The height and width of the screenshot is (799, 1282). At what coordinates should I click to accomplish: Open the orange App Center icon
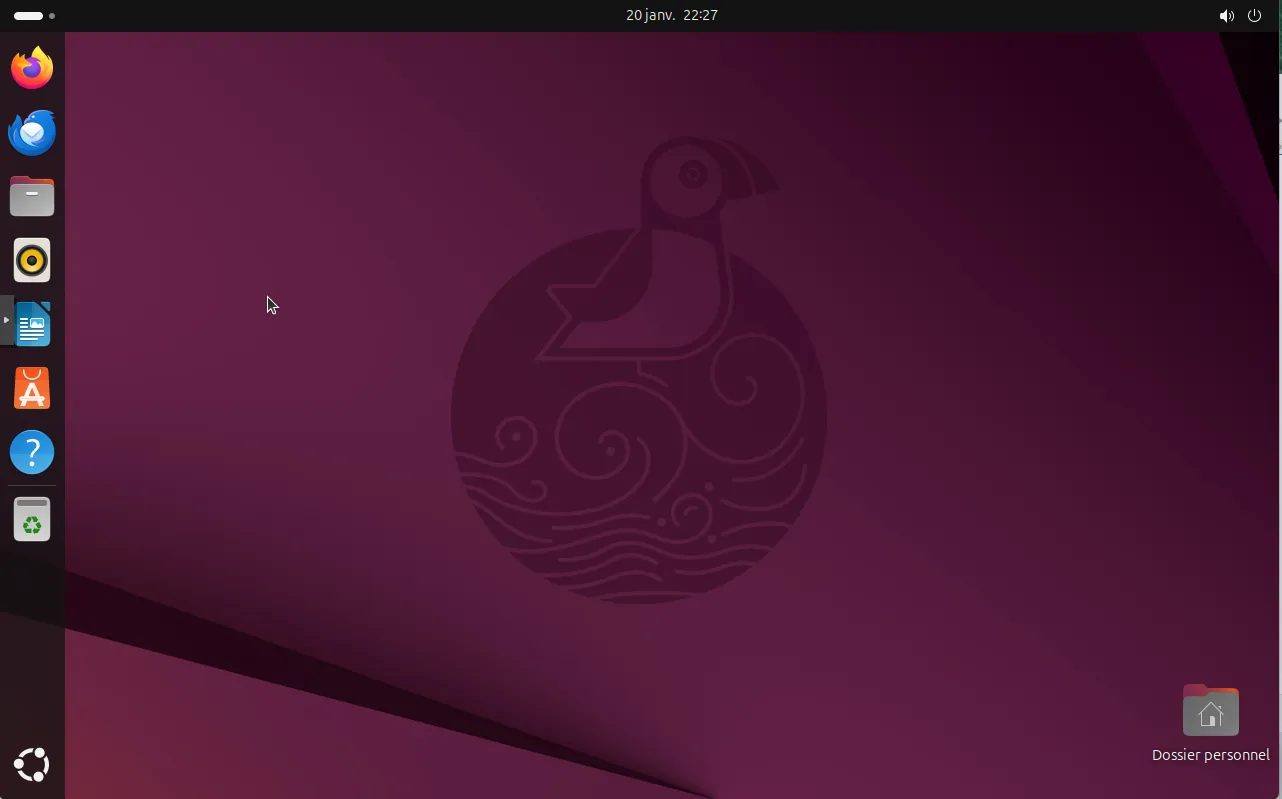(32, 389)
